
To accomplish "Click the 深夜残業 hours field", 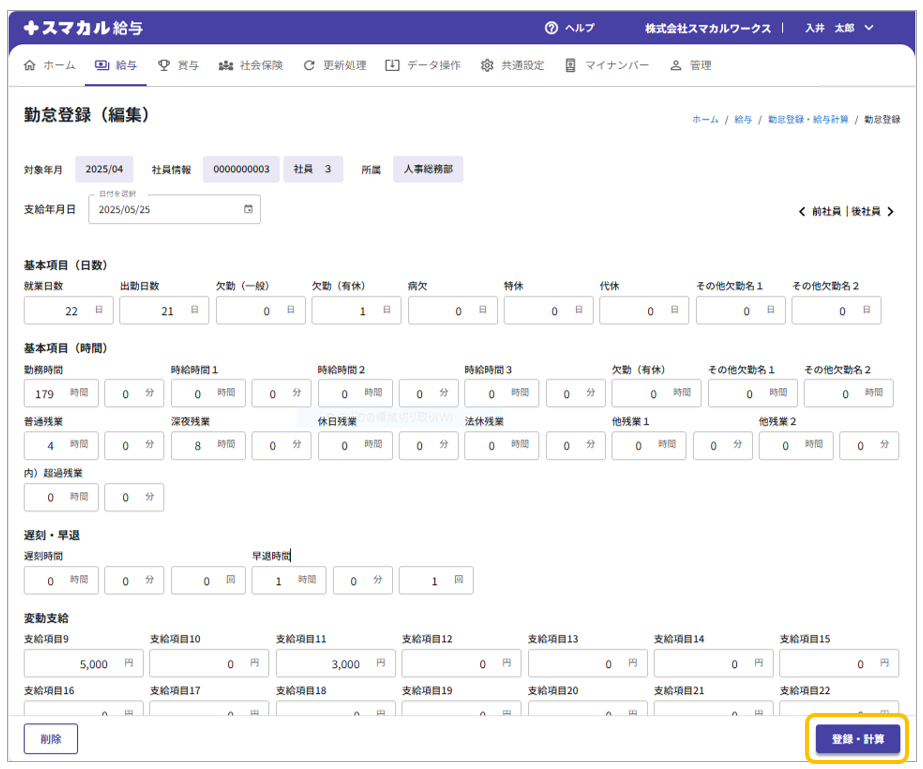I will click(197, 446).
